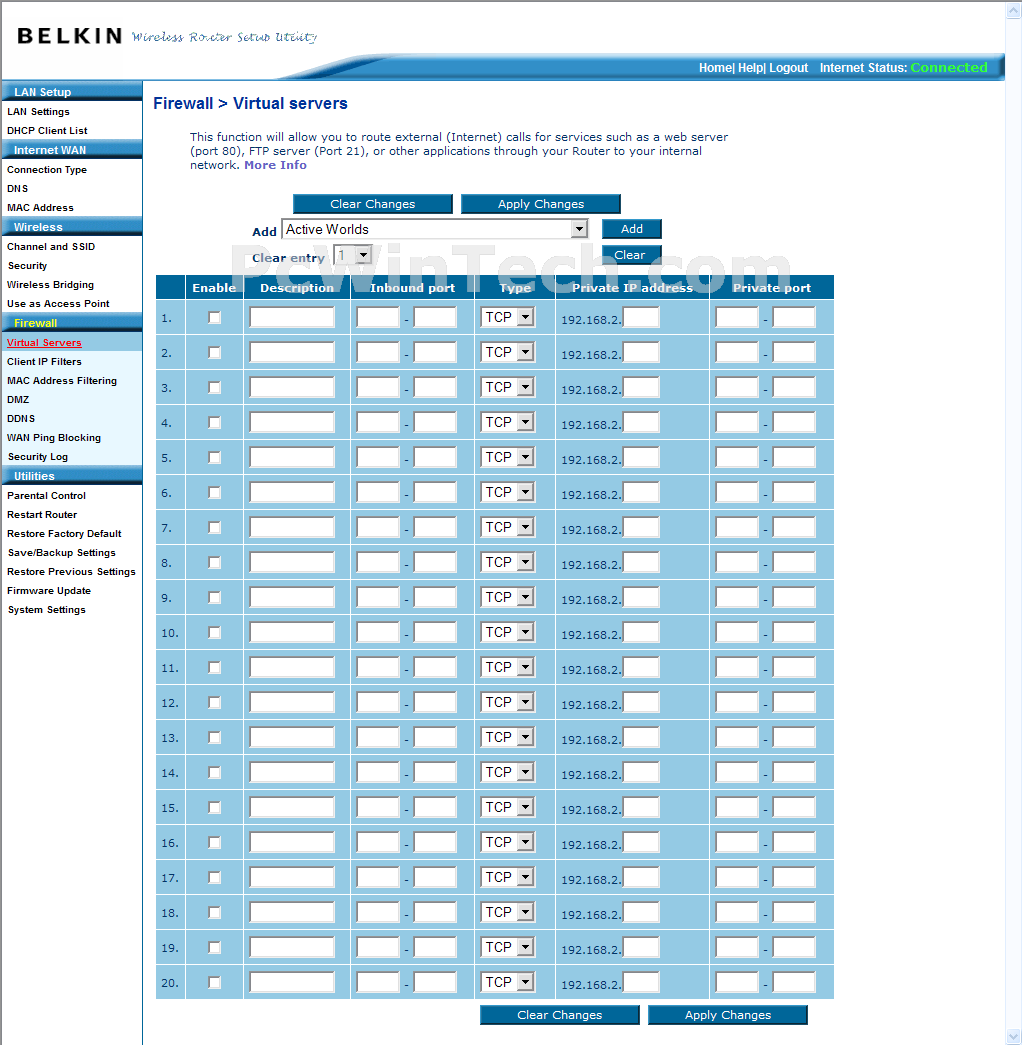This screenshot has height=1045, width=1022.
Task: Open the TCP dropdown in row 11
Action: click(507, 667)
